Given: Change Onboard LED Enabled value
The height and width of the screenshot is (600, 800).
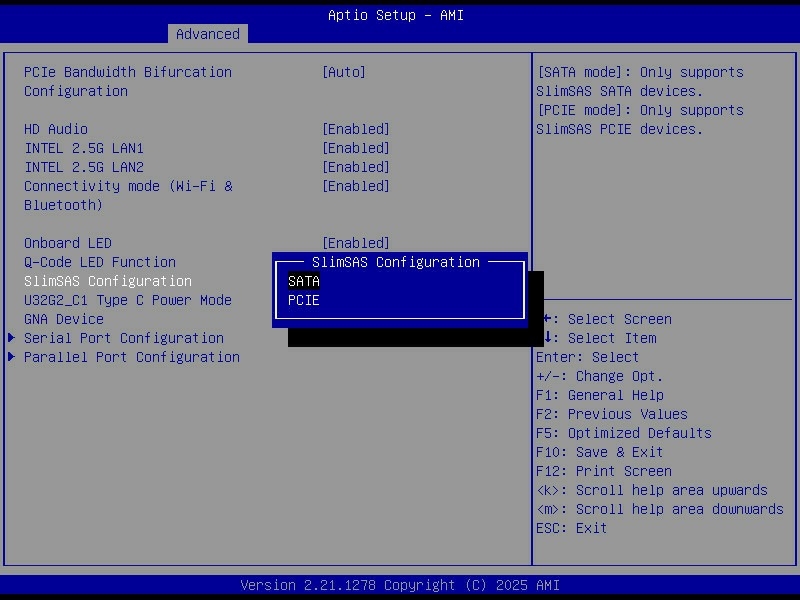Looking at the screenshot, I should (x=356, y=243).
